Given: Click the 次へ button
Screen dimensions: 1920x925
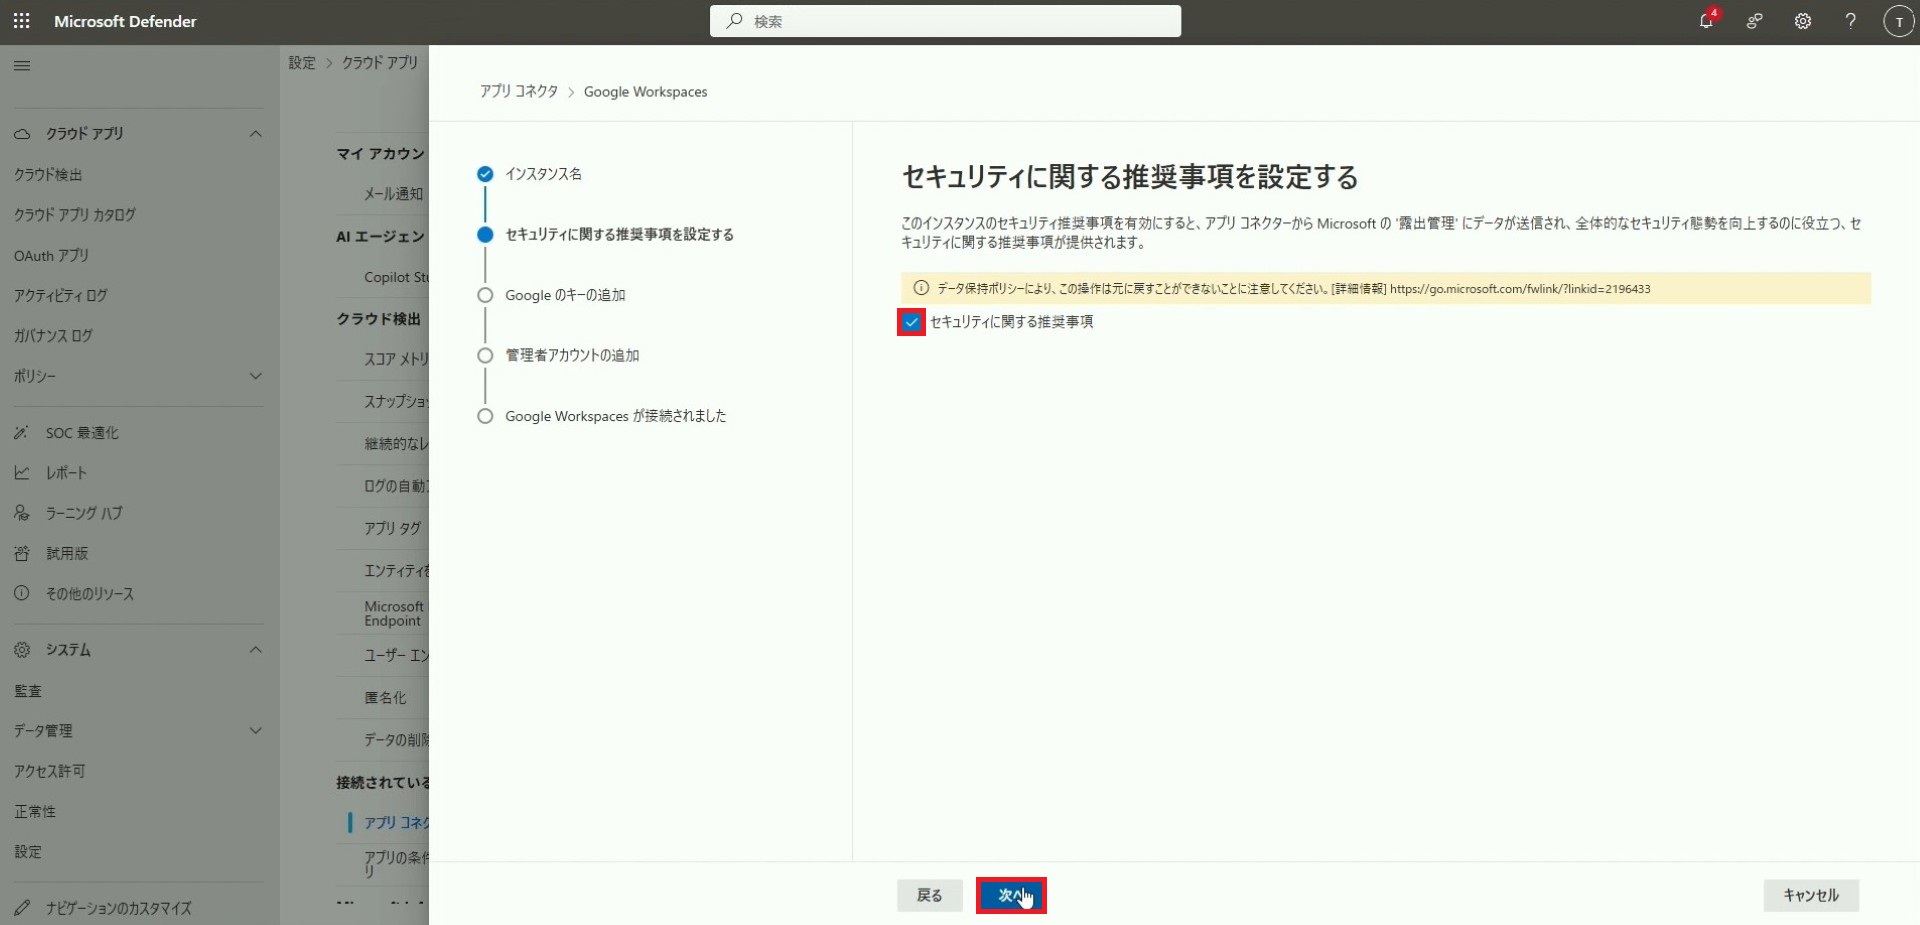Looking at the screenshot, I should (1010, 895).
